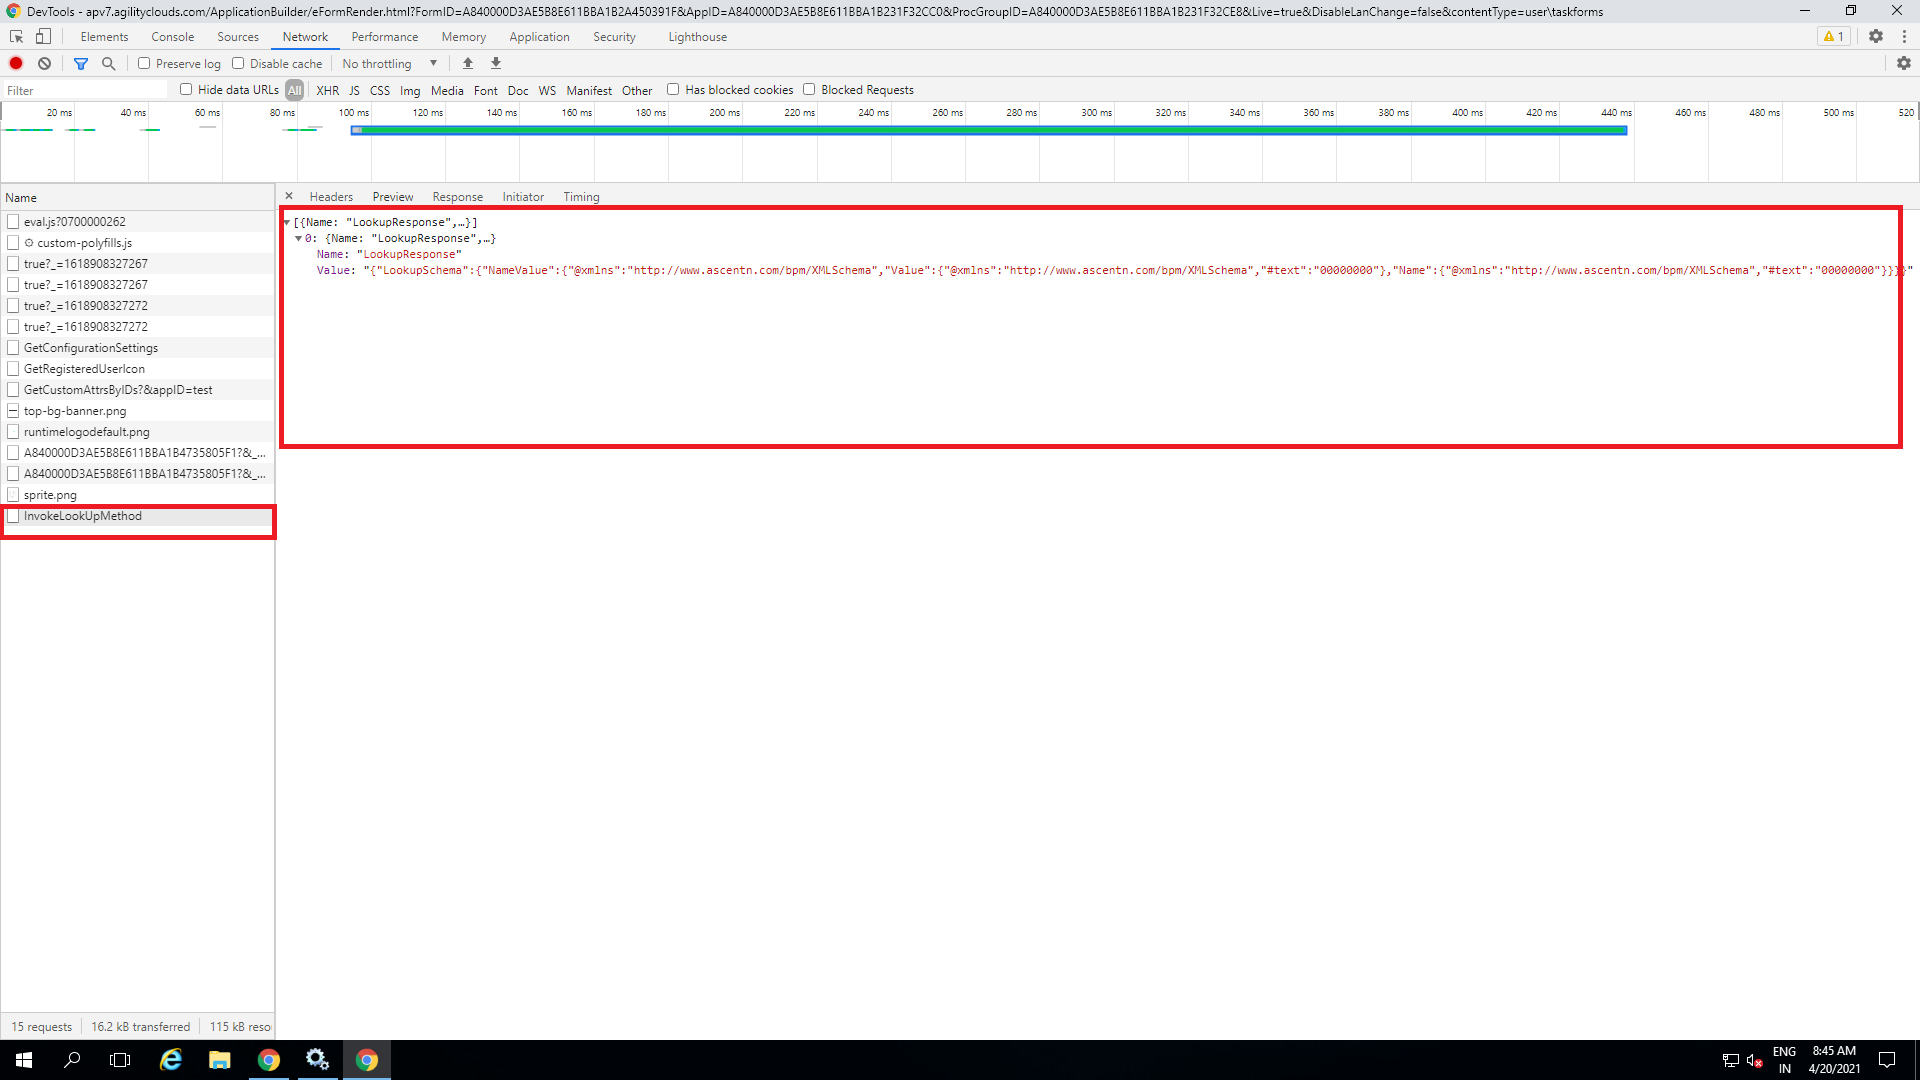
Task: Select the InvokeLookUpMethod request
Action: [83, 516]
